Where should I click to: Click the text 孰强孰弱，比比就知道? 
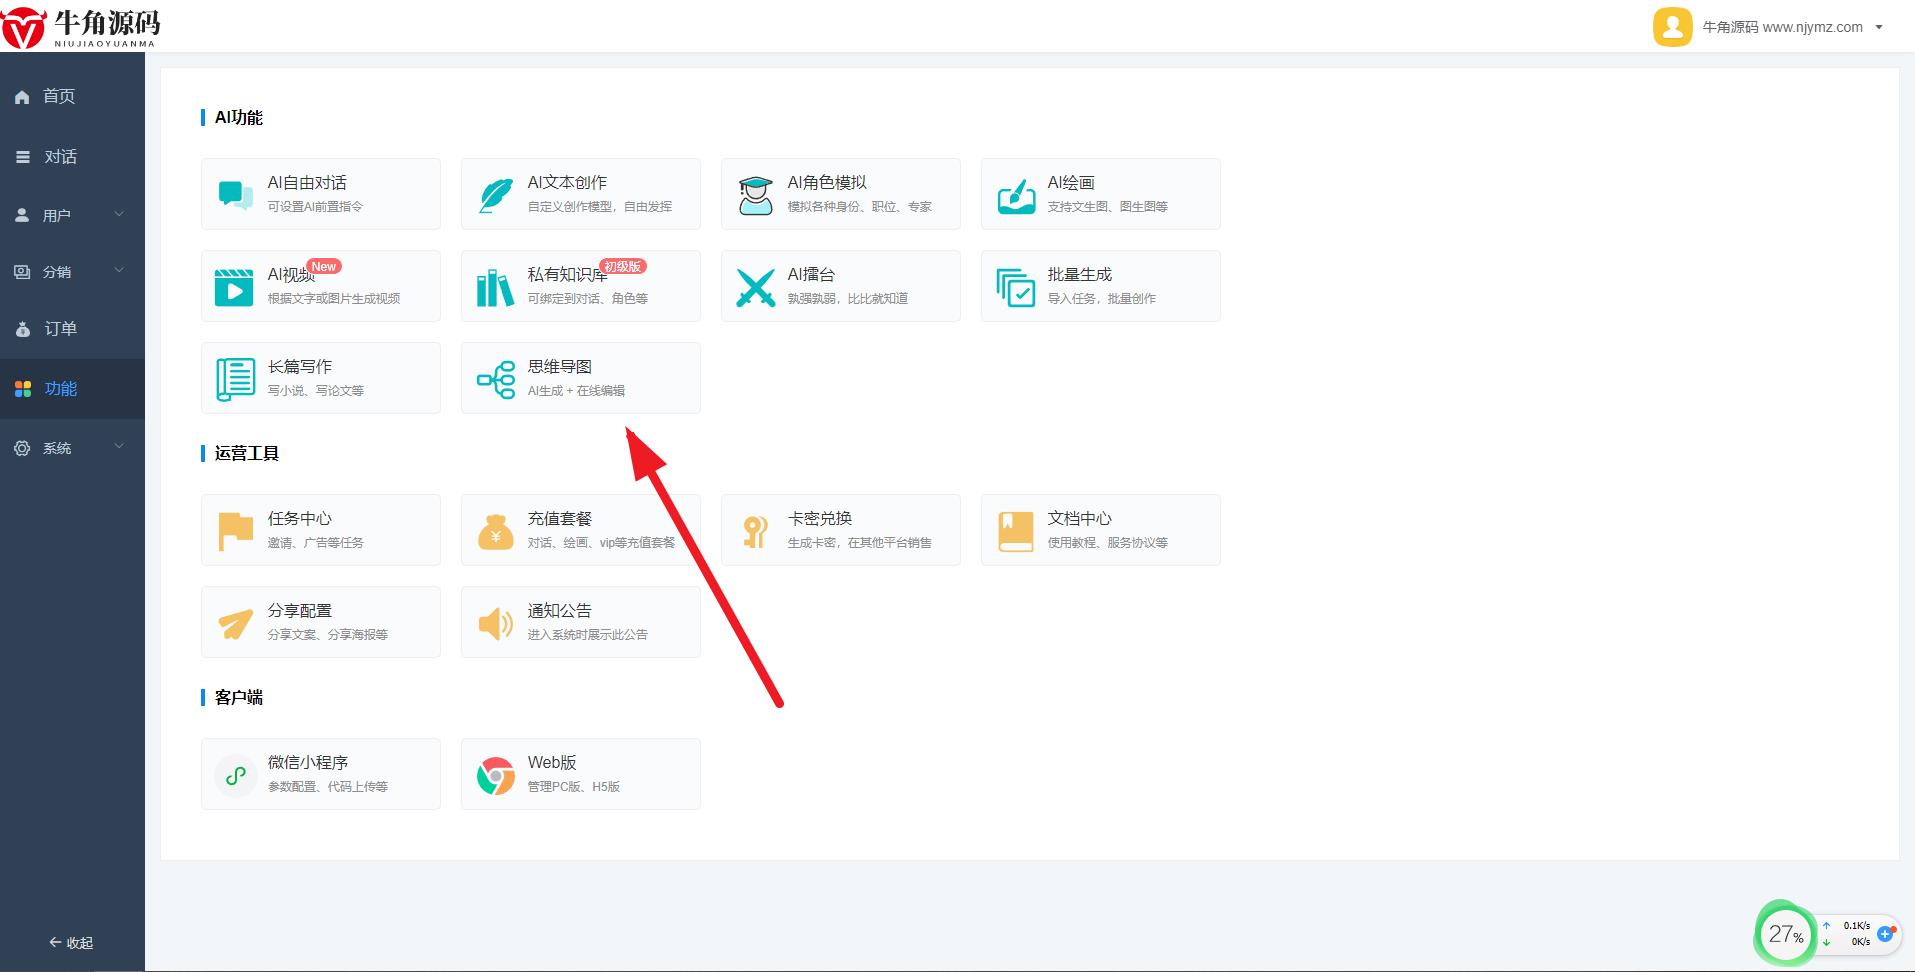(x=848, y=299)
